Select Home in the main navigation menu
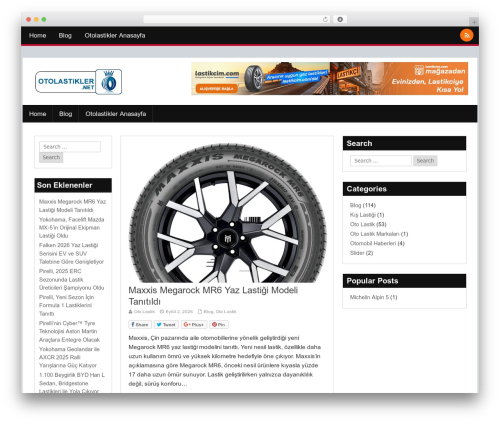This screenshot has width=500, height=423. tap(38, 114)
